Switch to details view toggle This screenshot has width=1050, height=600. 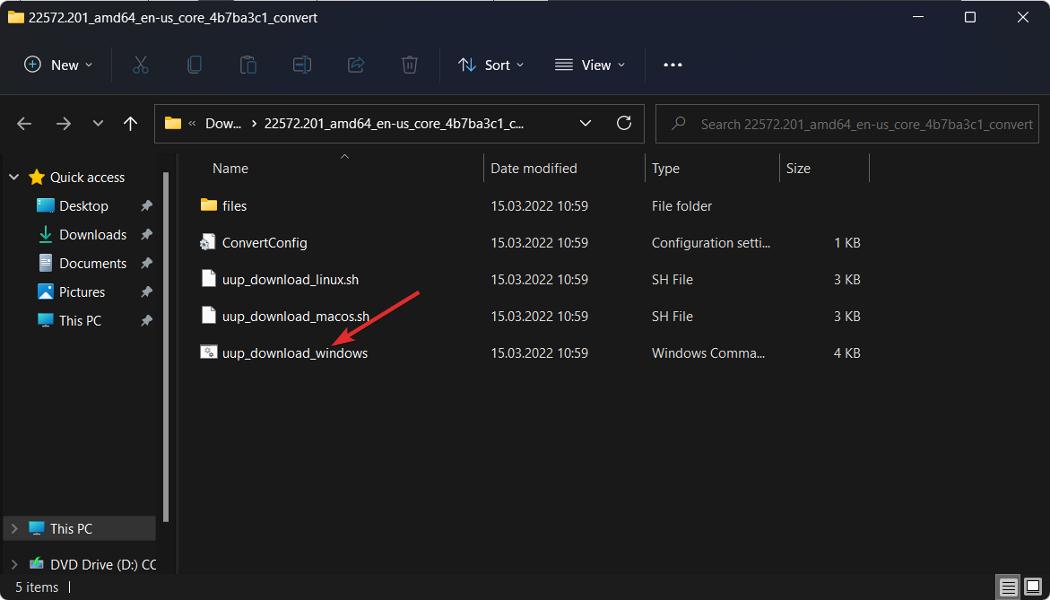[1009, 587]
